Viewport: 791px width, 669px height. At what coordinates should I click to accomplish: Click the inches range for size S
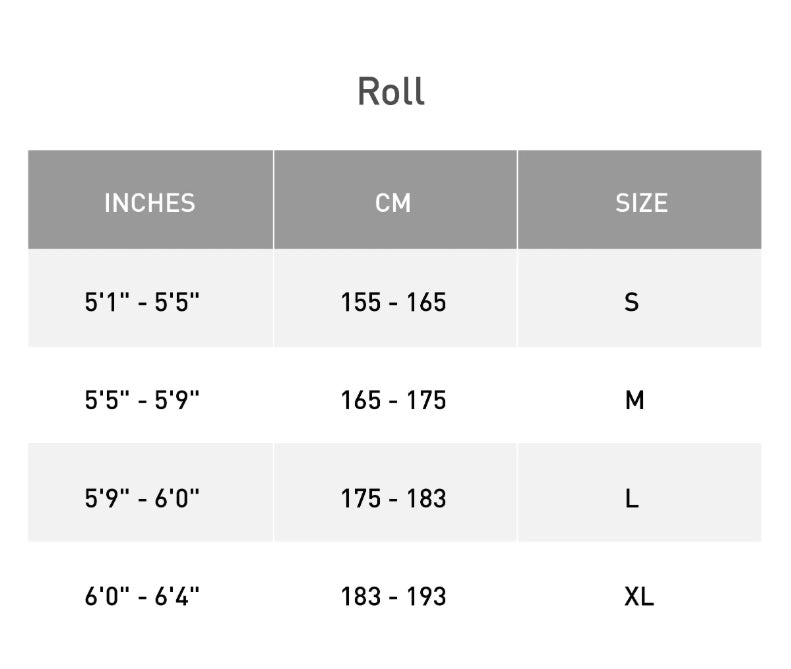click(x=142, y=301)
